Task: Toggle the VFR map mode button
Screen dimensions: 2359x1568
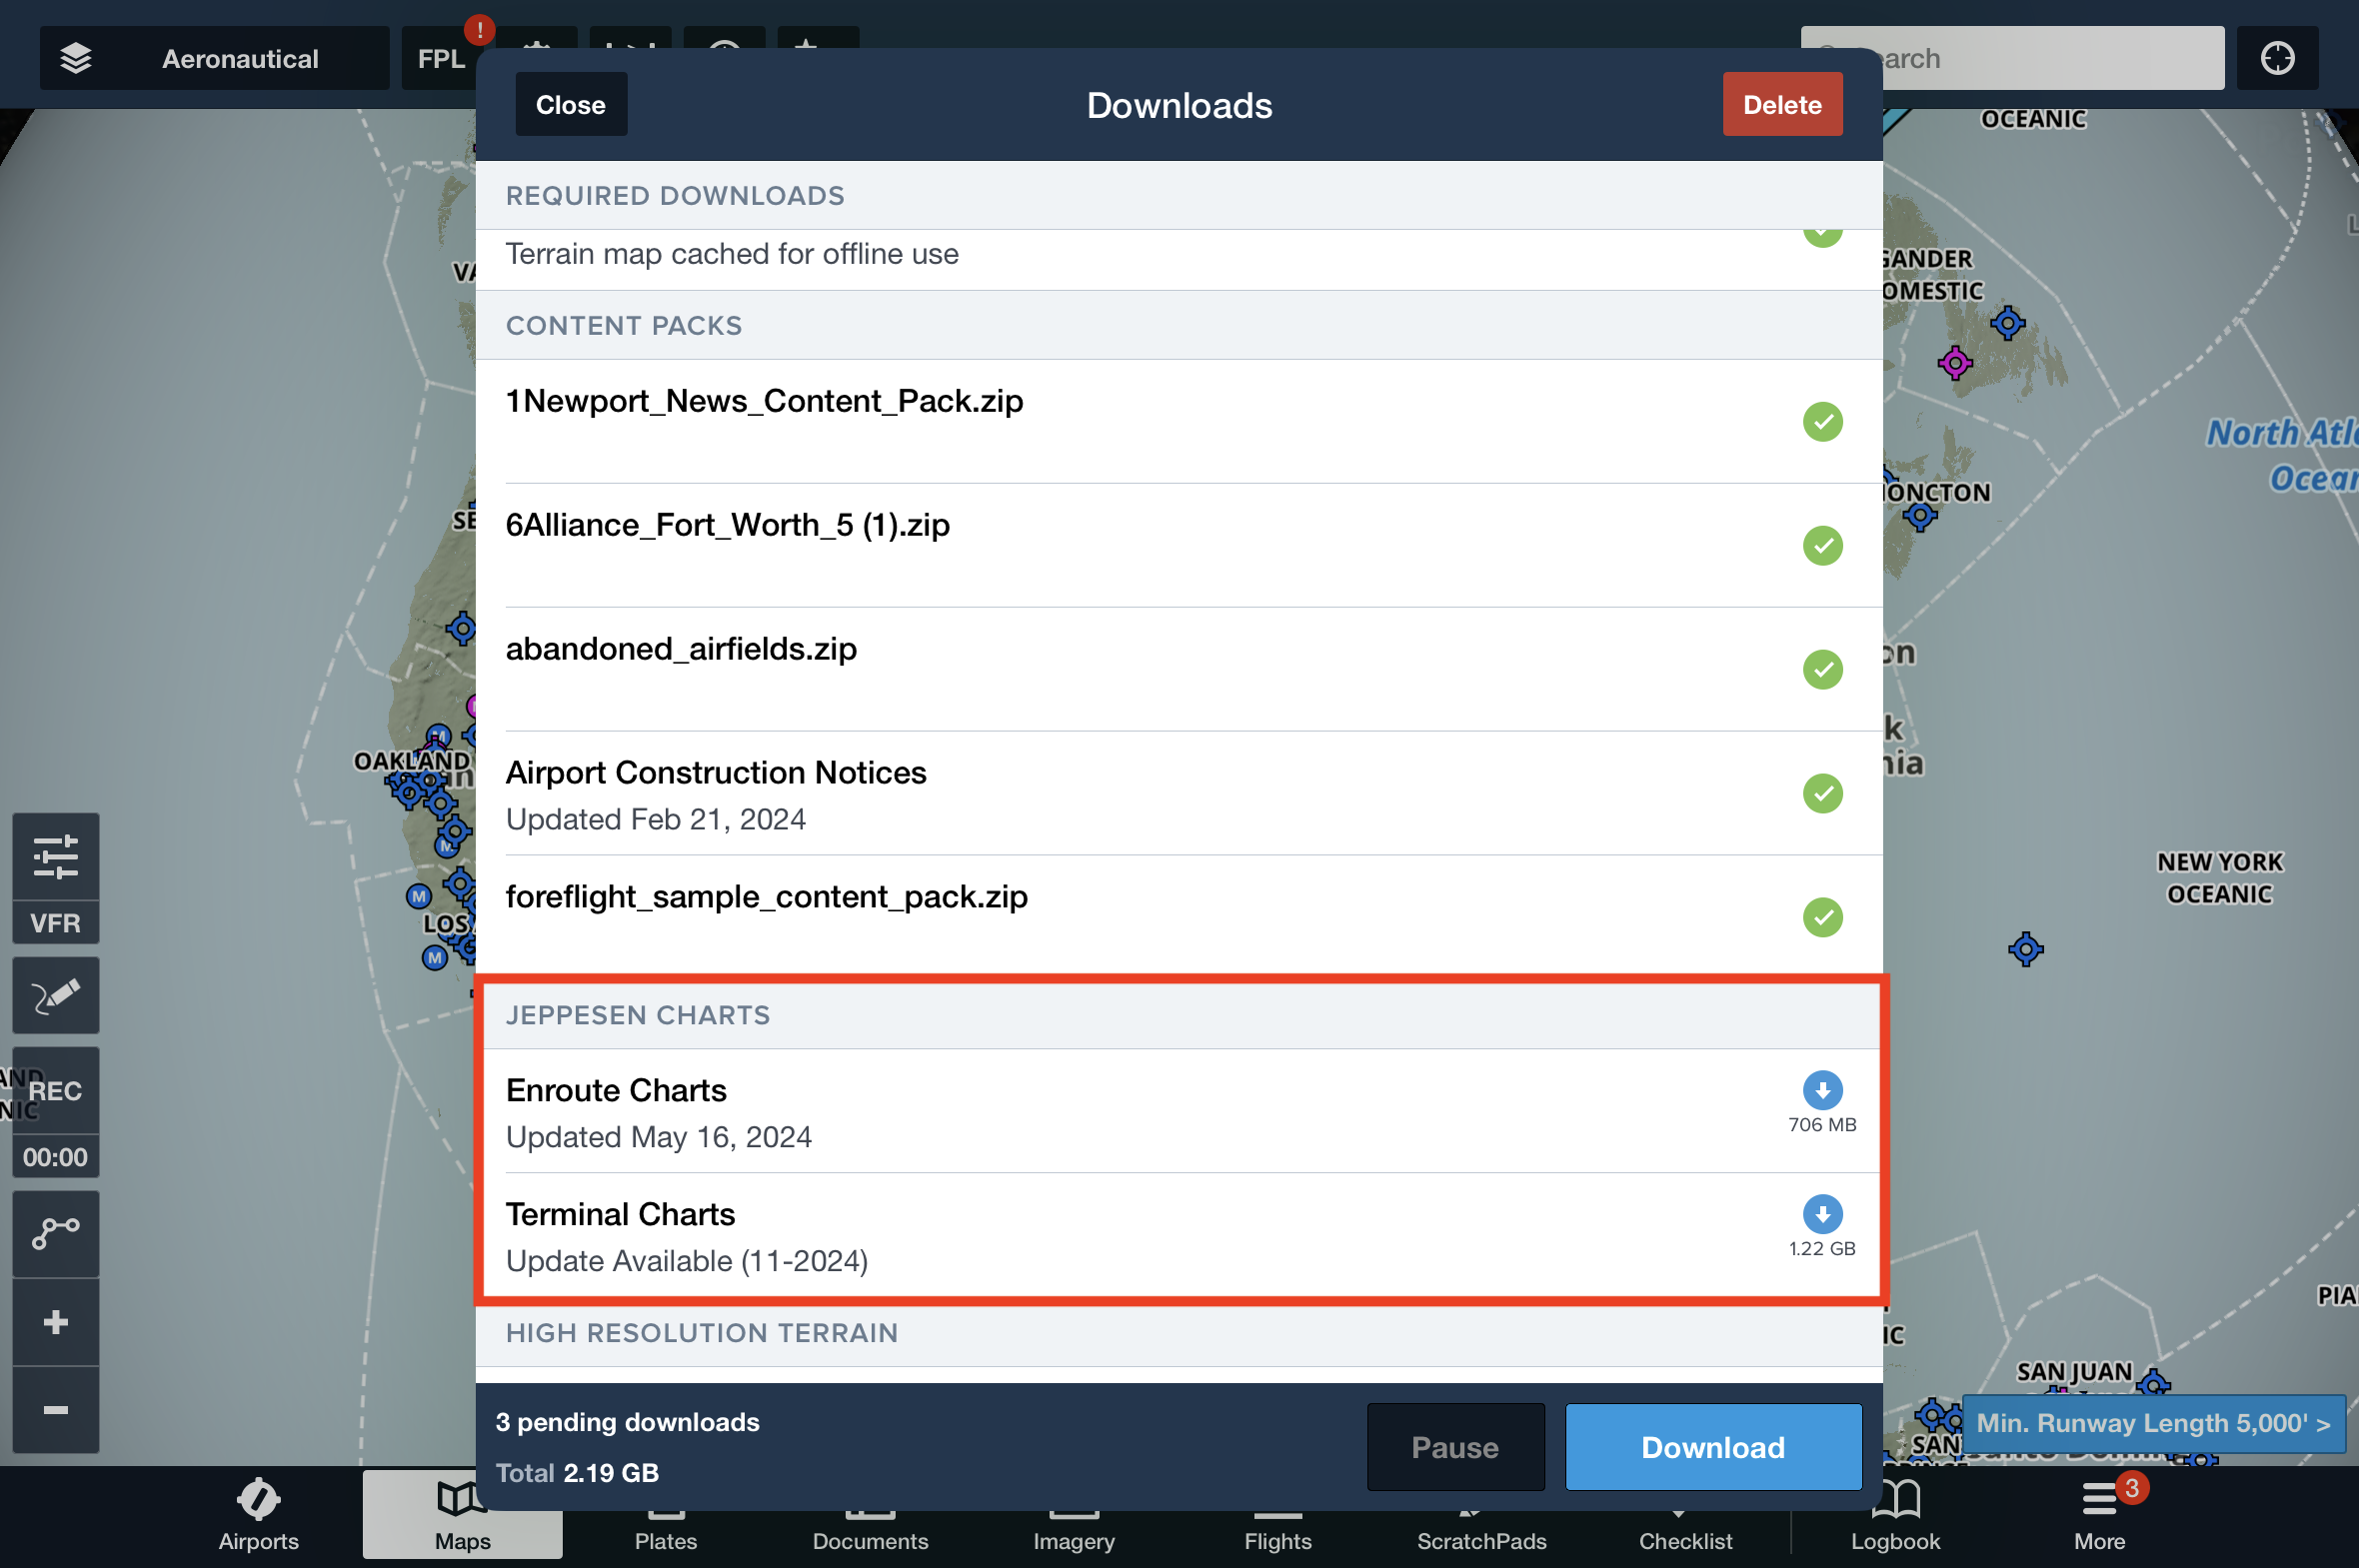Action: tap(56, 923)
